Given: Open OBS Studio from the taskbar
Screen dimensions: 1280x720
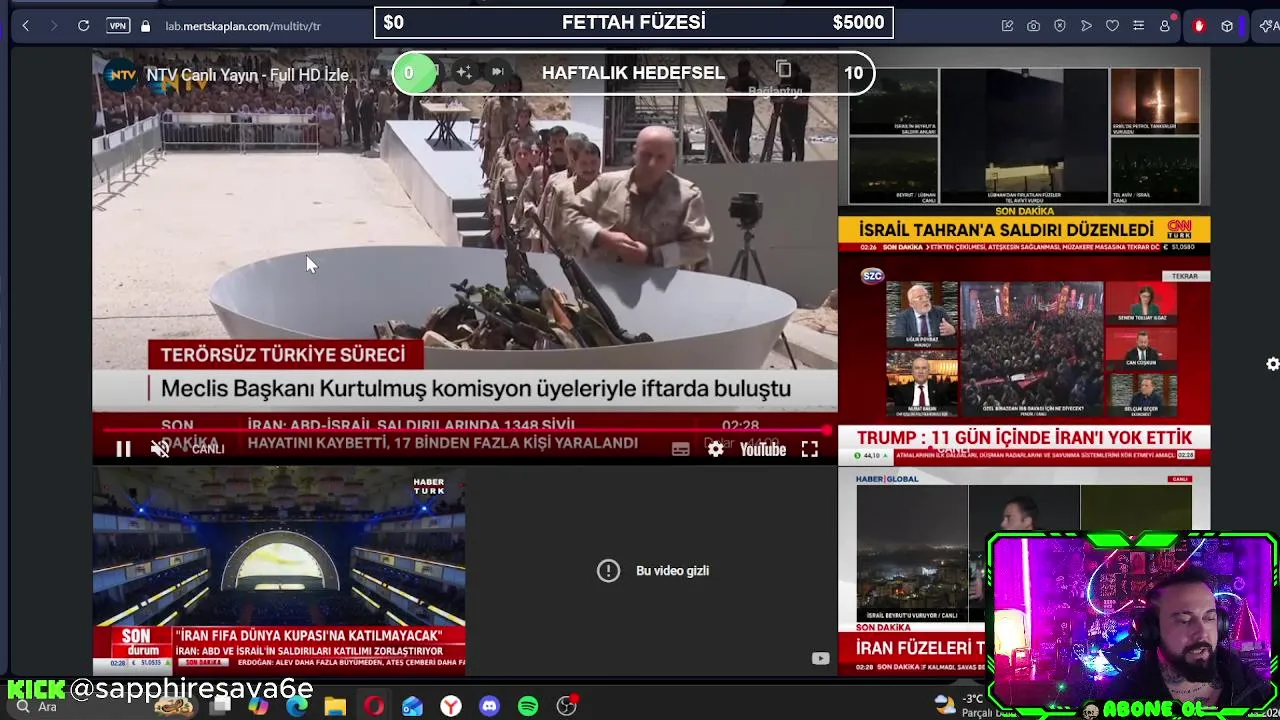Looking at the screenshot, I should (x=566, y=707).
